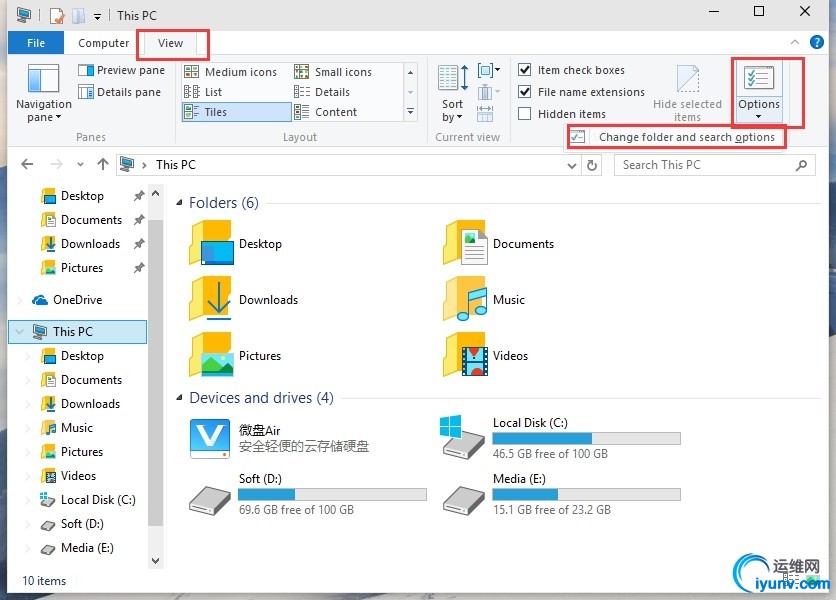Click the Options dropdown arrow

pos(758,117)
